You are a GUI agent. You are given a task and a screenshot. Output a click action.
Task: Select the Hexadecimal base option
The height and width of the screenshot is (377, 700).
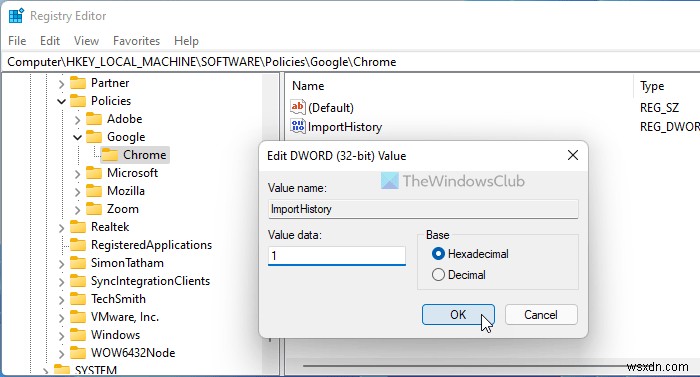(x=470, y=254)
